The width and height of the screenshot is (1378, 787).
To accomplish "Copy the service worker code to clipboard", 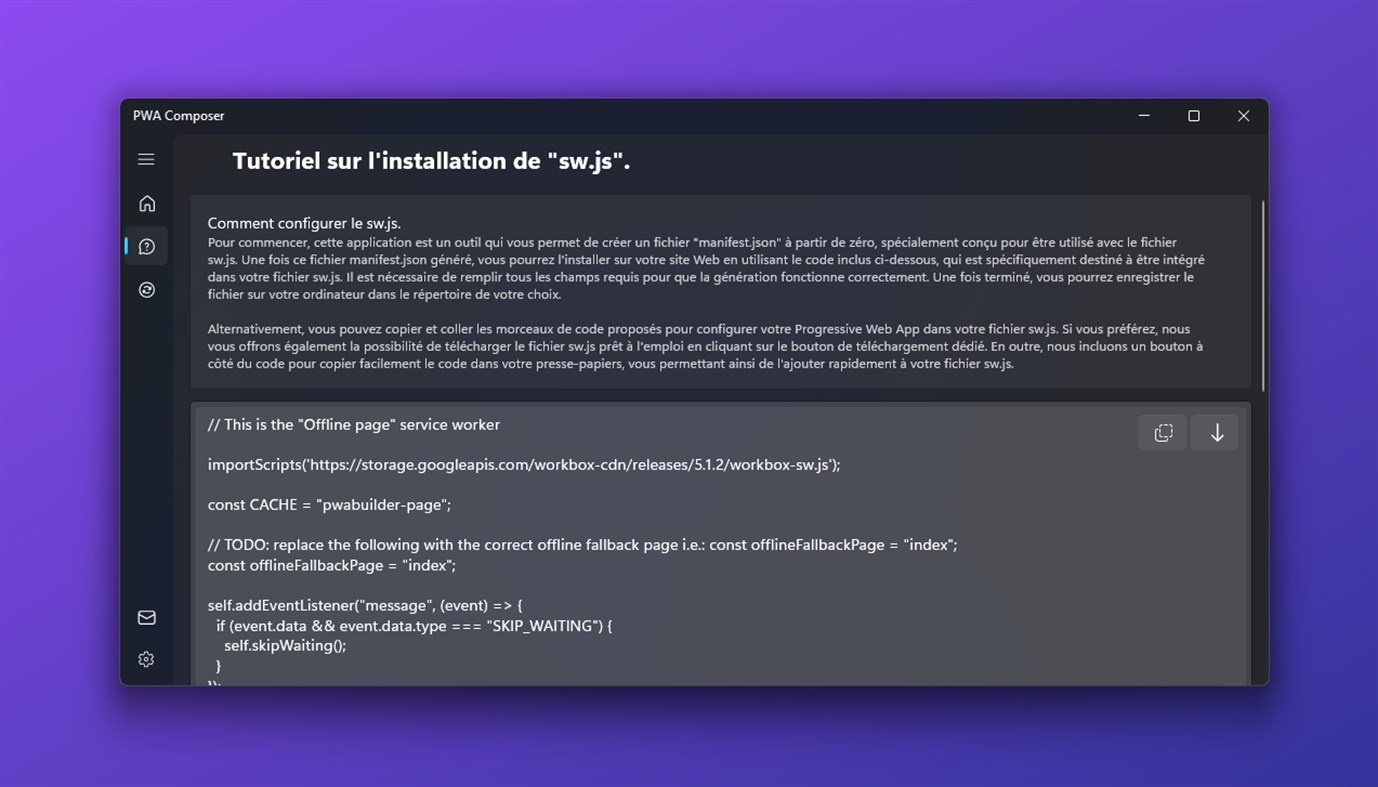I will click(x=1163, y=433).
